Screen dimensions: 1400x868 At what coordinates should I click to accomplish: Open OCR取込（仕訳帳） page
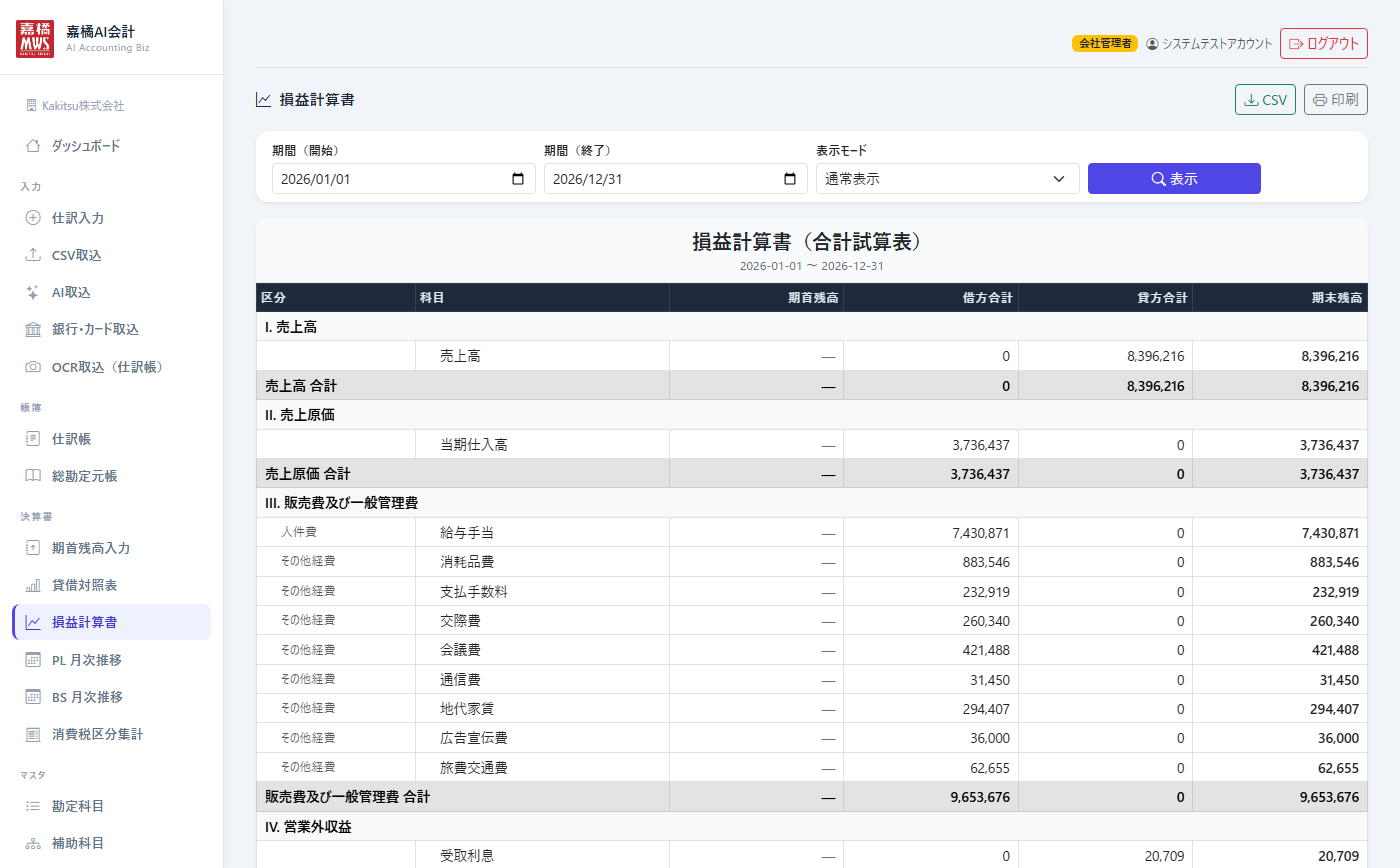coord(112,367)
